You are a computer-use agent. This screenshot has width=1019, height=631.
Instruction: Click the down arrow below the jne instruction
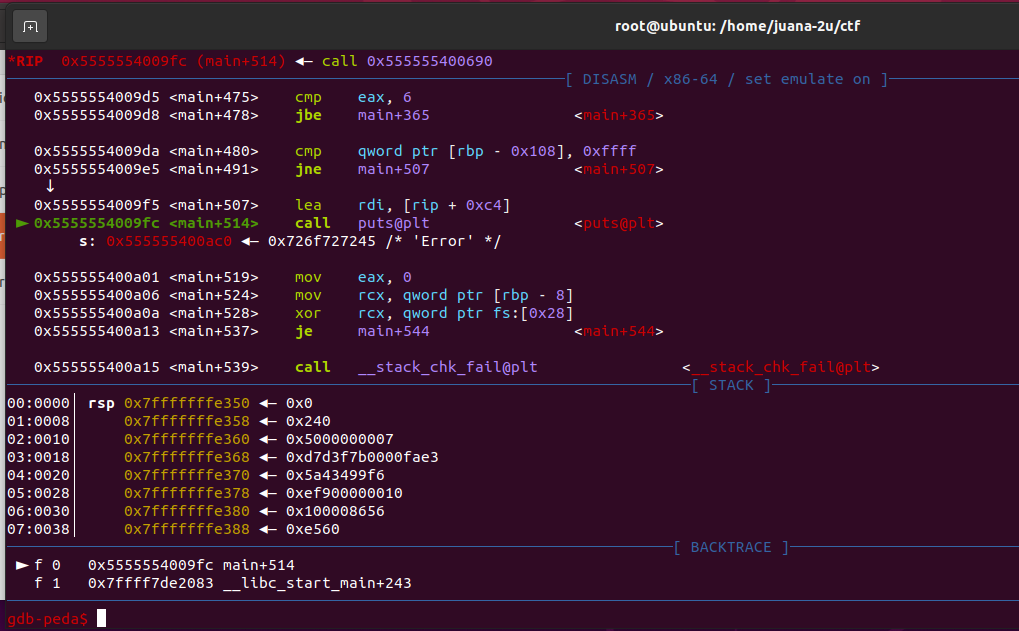(50, 187)
